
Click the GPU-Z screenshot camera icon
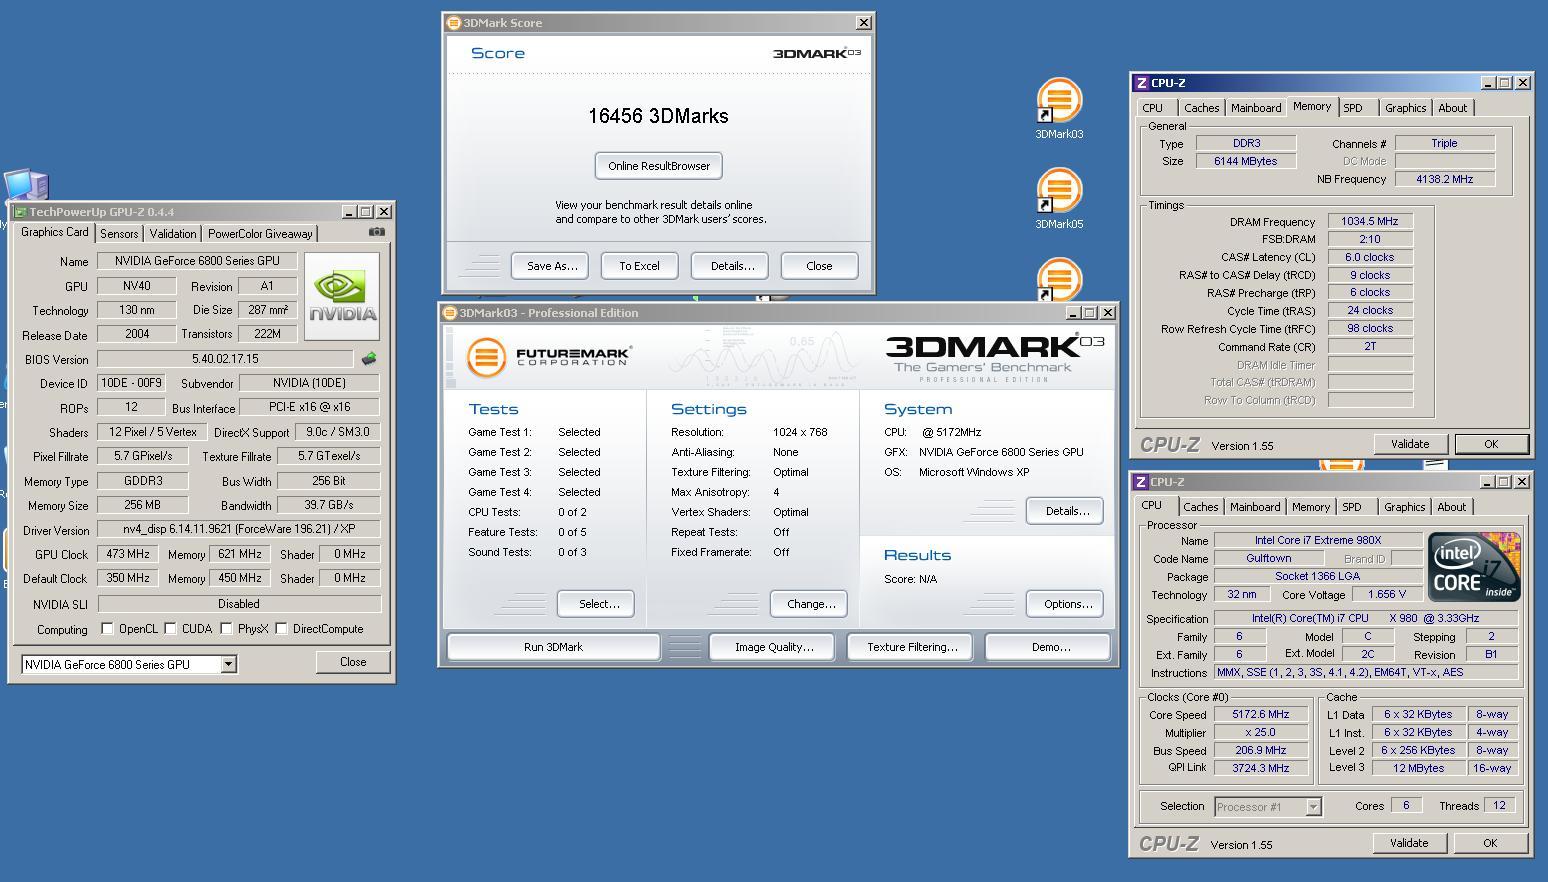(376, 232)
